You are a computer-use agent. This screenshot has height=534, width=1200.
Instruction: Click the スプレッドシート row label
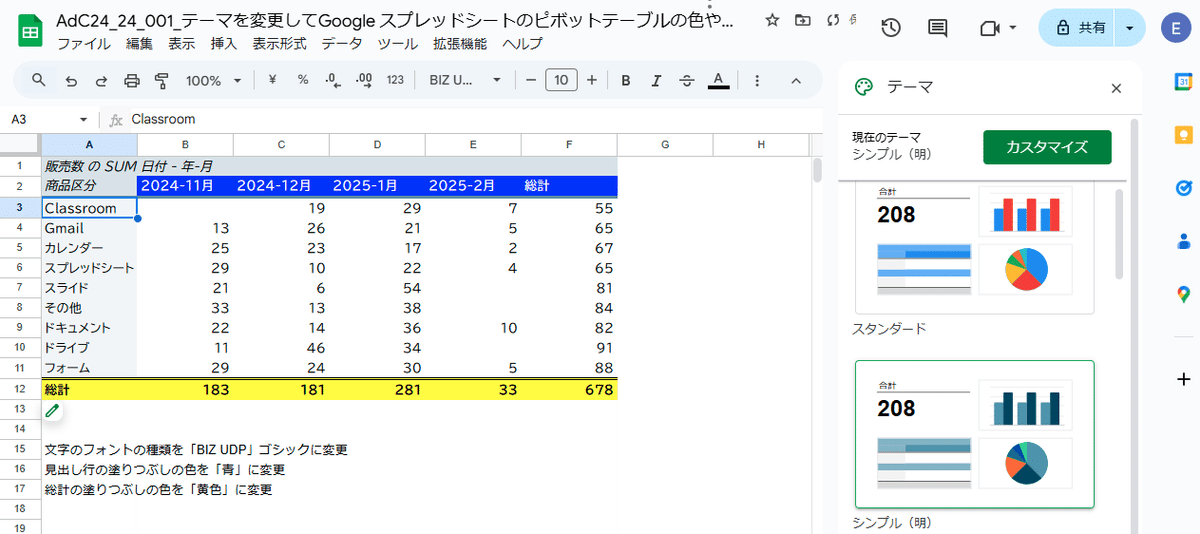click(89, 268)
